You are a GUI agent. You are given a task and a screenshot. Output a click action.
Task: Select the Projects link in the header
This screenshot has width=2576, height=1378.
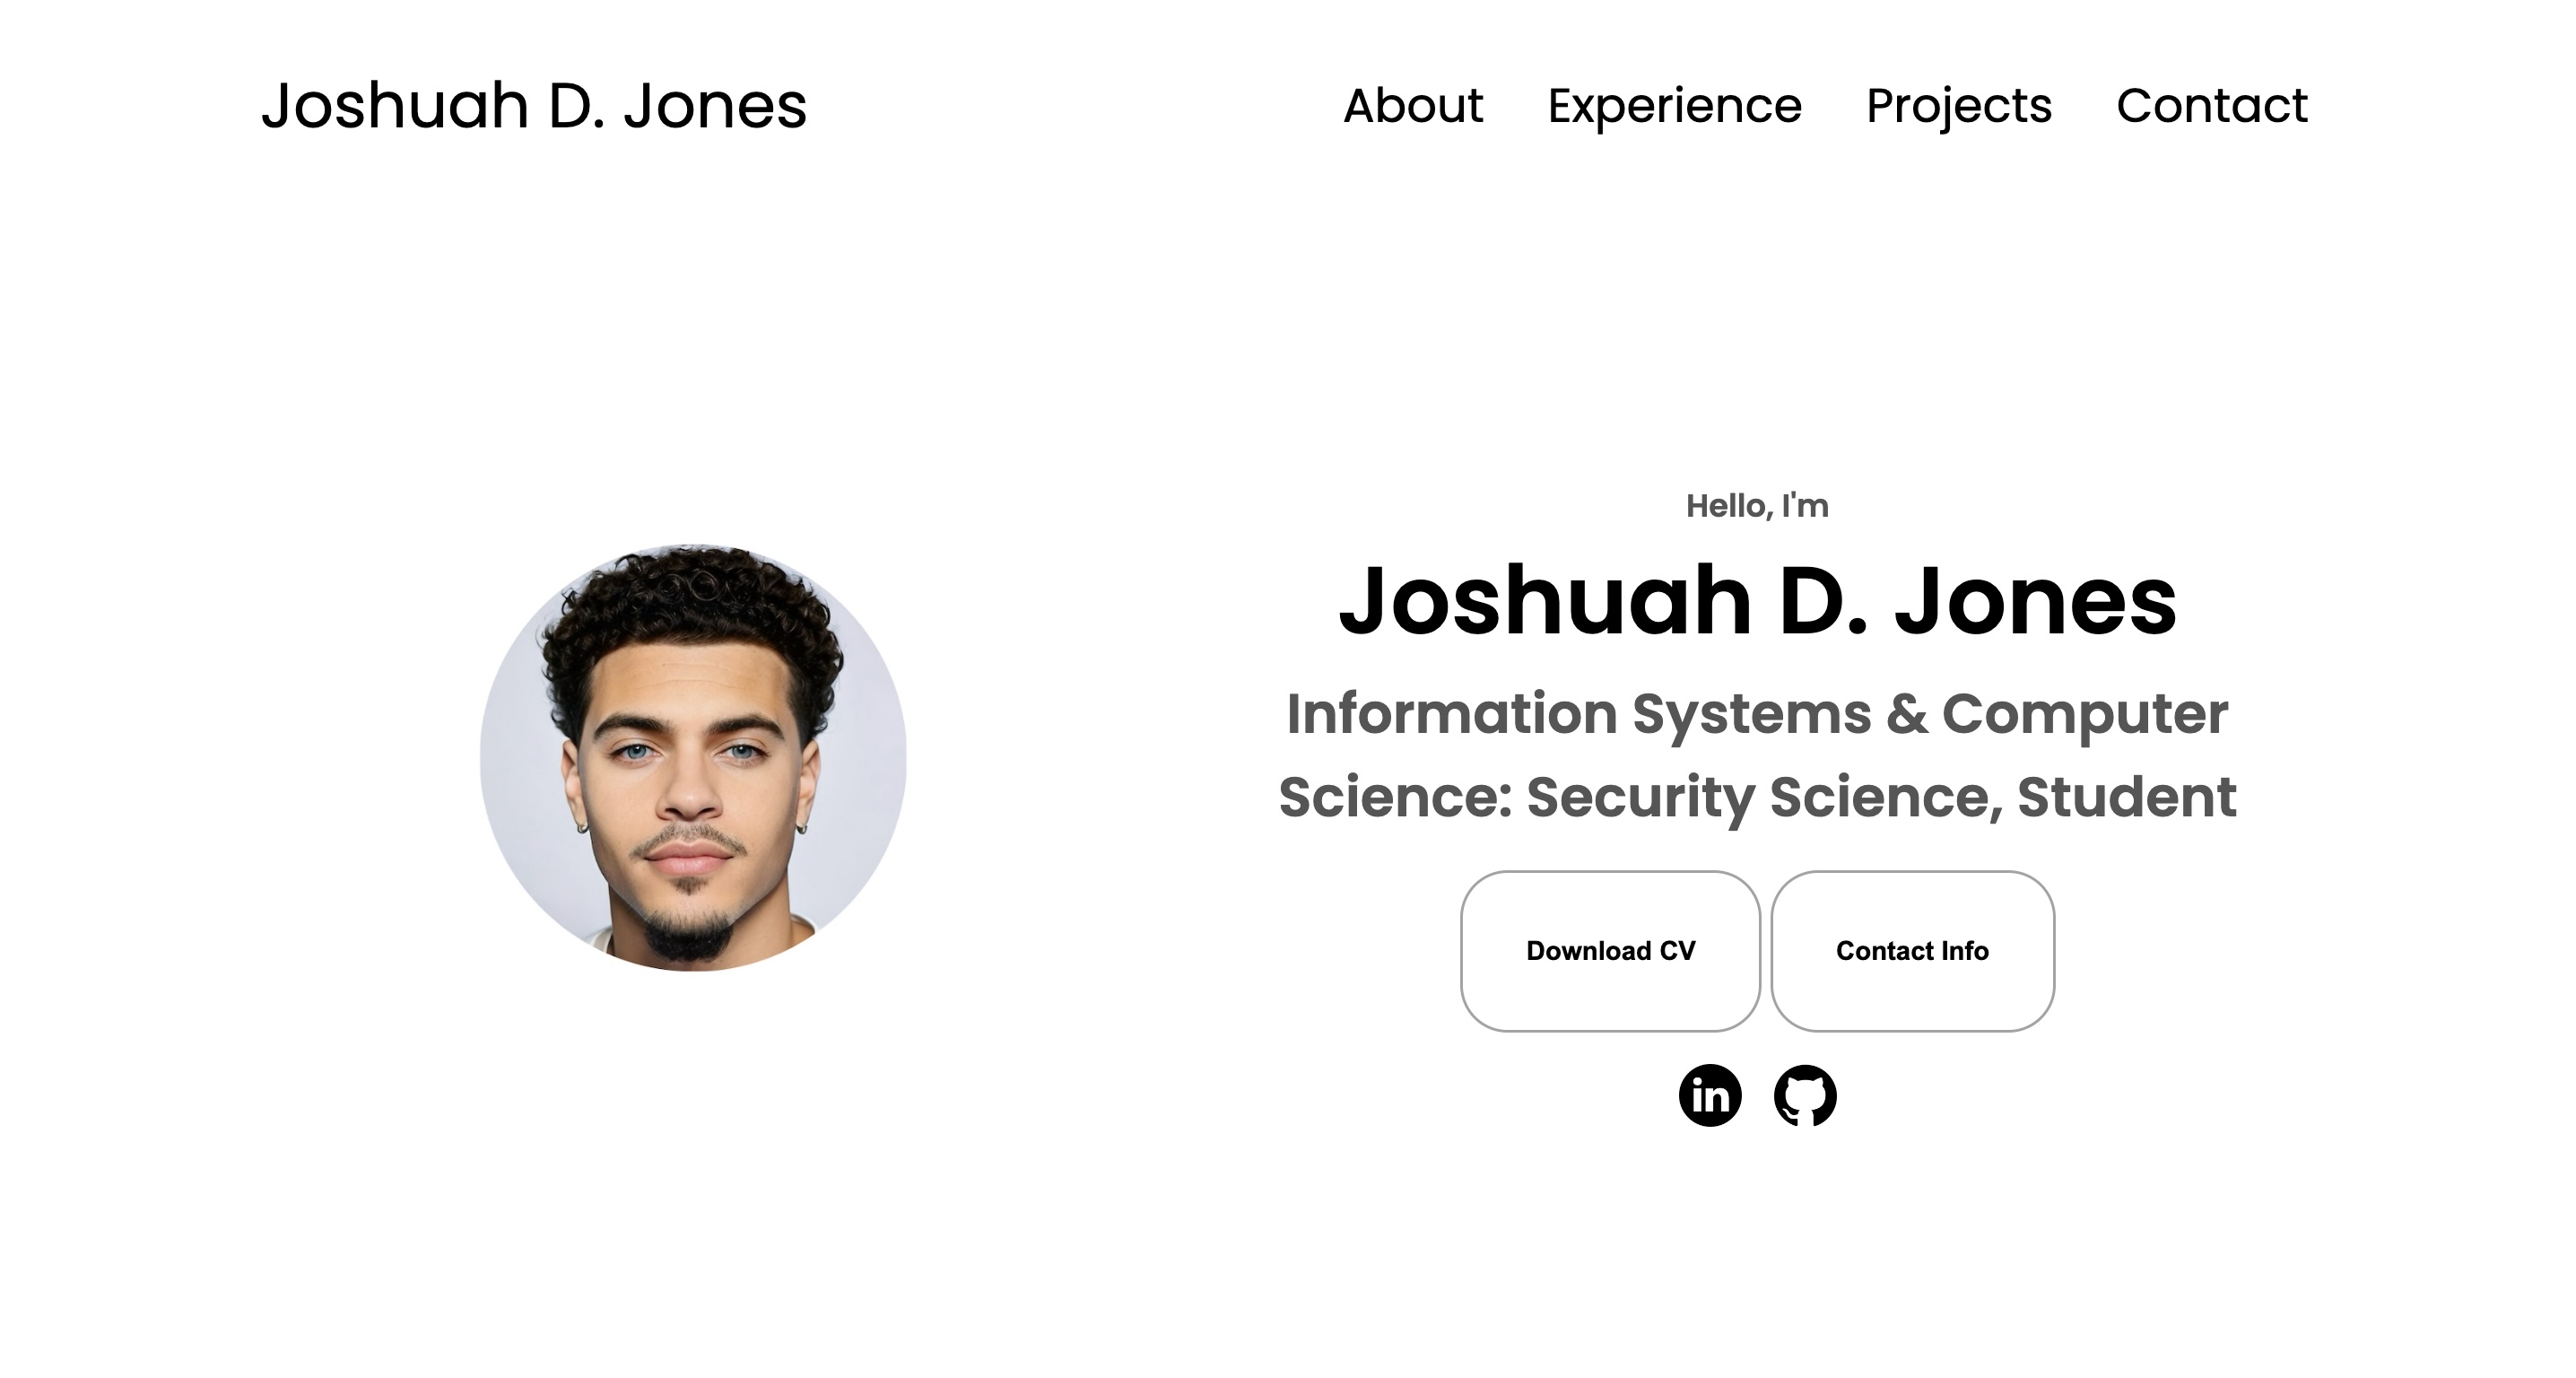point(1959,107)
